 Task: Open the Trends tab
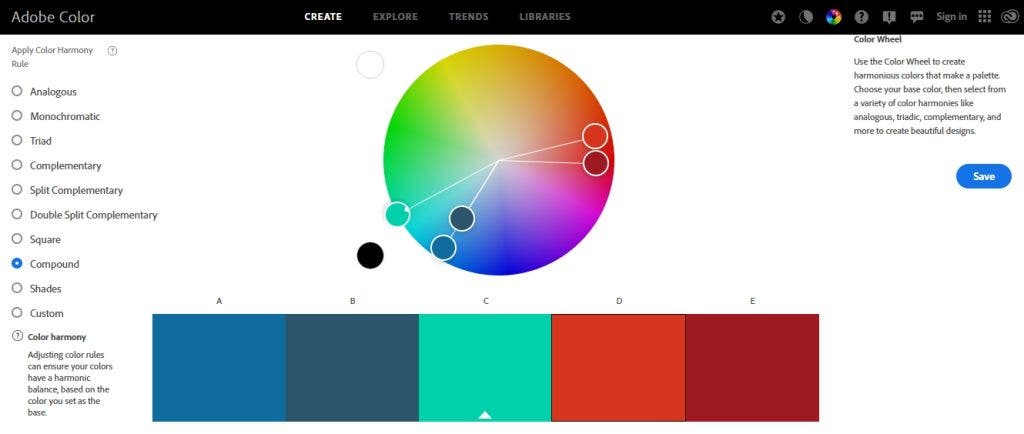[x=468, y=17]
